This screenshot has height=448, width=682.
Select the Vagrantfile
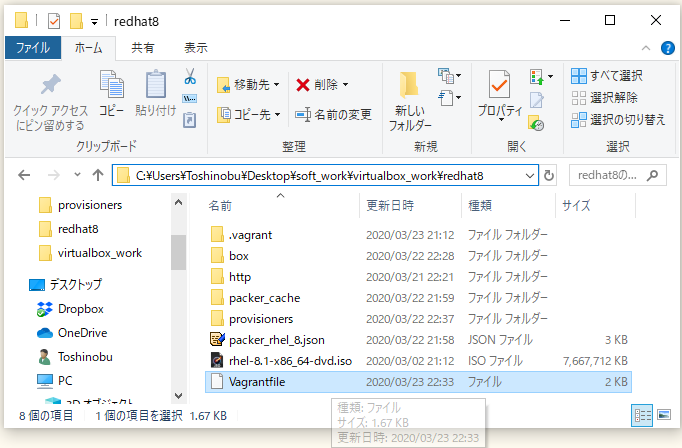[418, 382]
